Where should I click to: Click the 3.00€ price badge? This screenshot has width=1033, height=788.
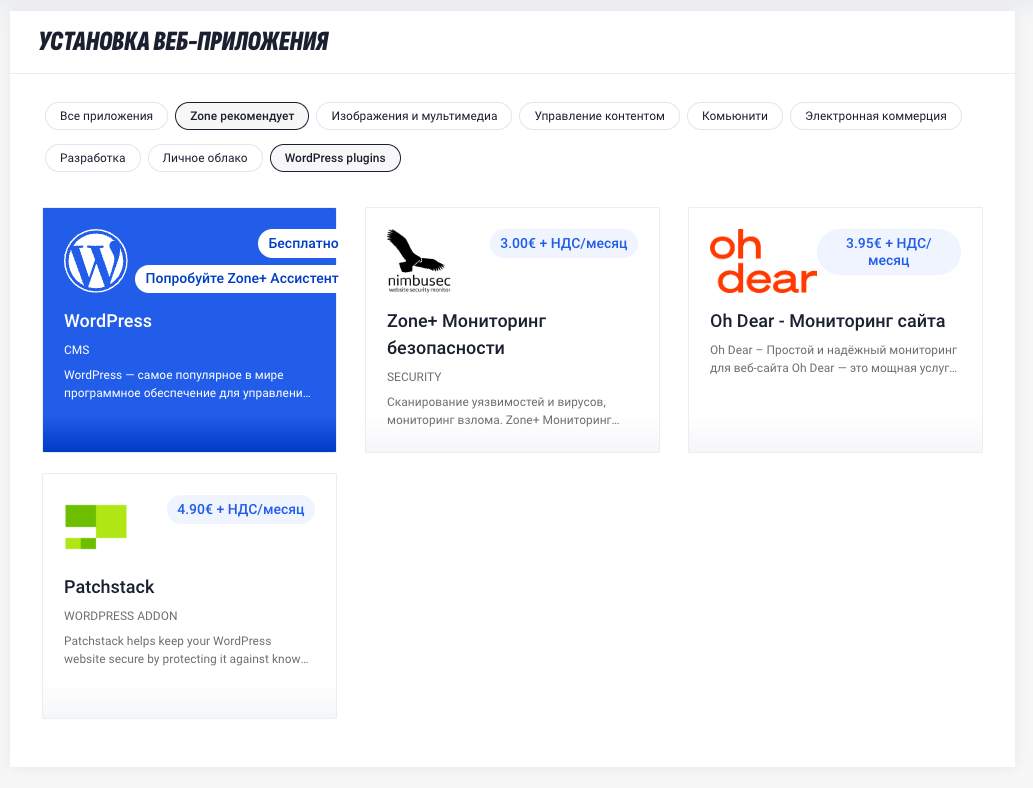pyautogui.click(x=563, y=243)
